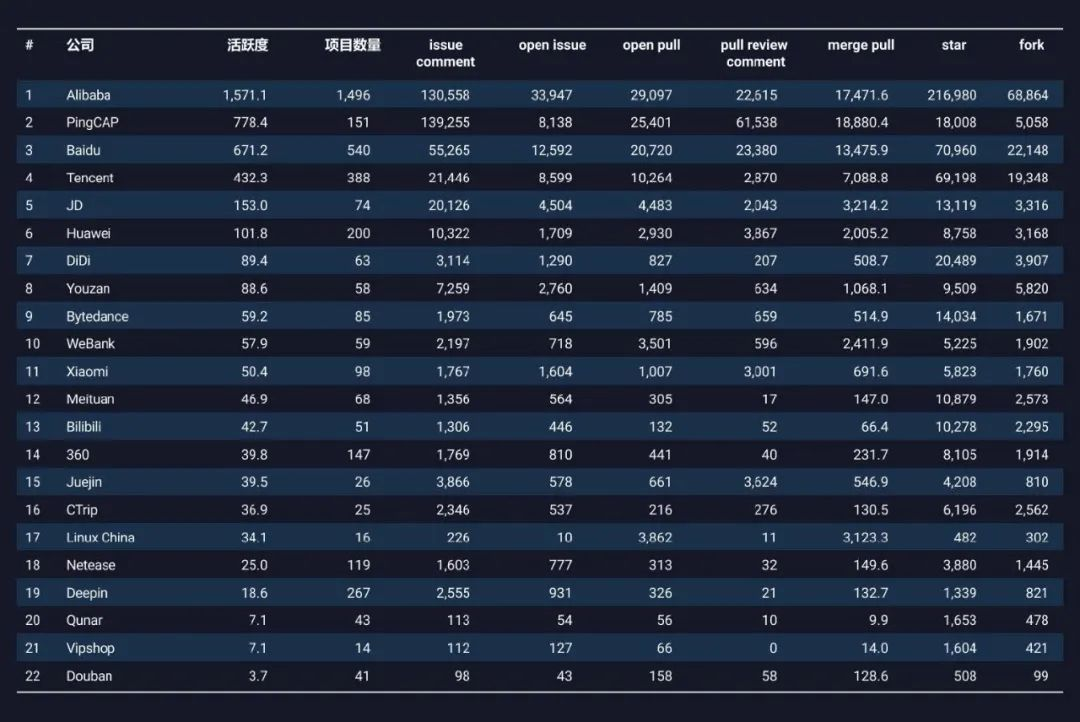Click the open pull column header
Screen dimensions: 1080x722
coord(652,45)
